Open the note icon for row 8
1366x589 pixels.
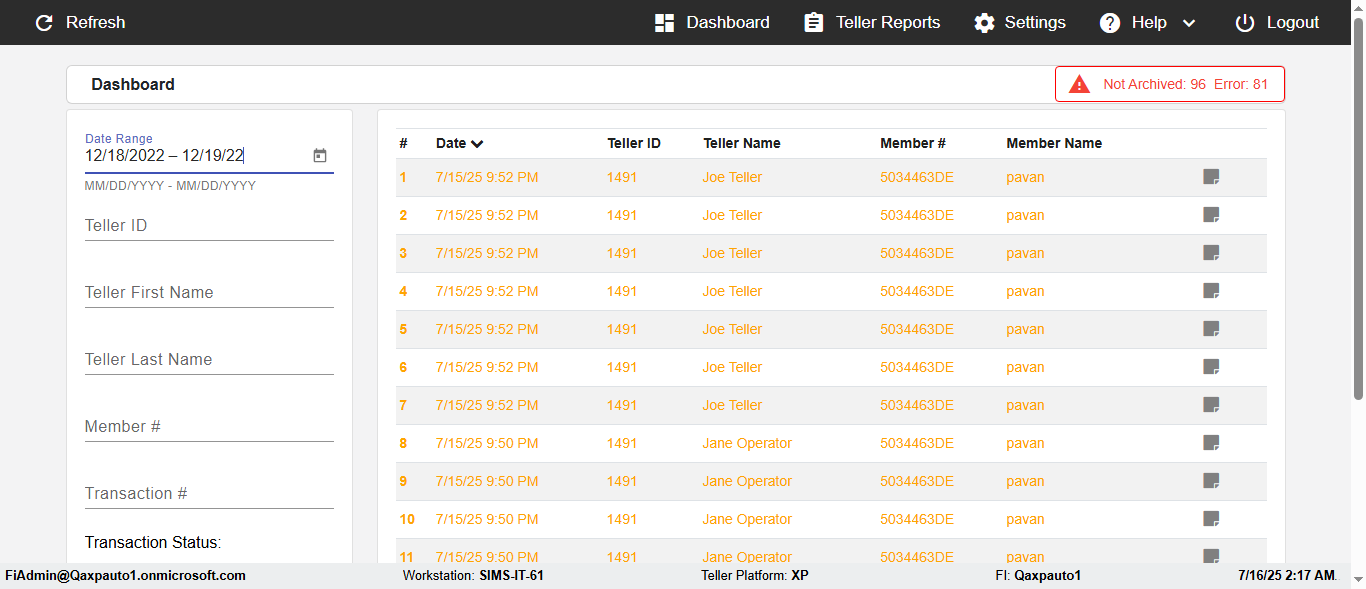coord(1211,443)
